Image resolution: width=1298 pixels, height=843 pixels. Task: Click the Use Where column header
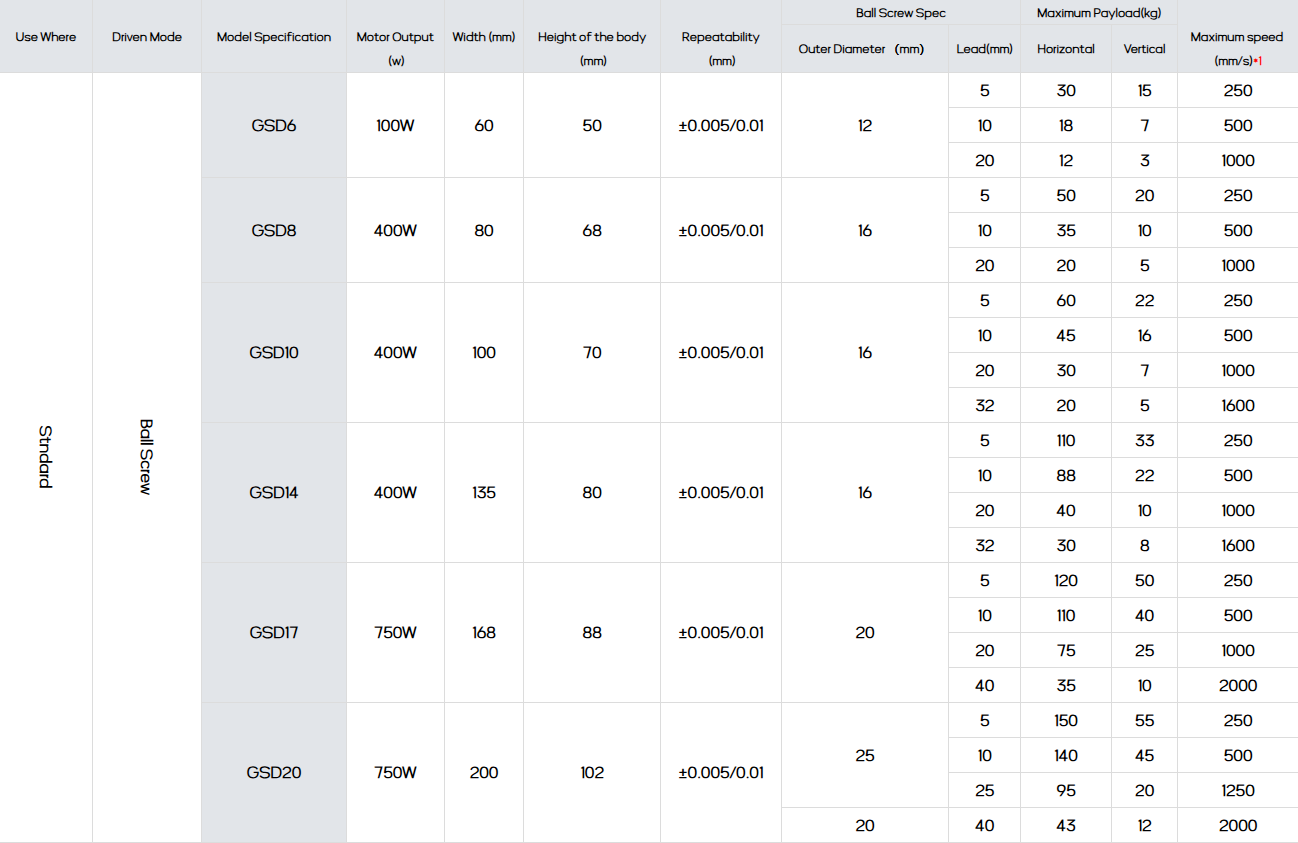click(46, 37)
